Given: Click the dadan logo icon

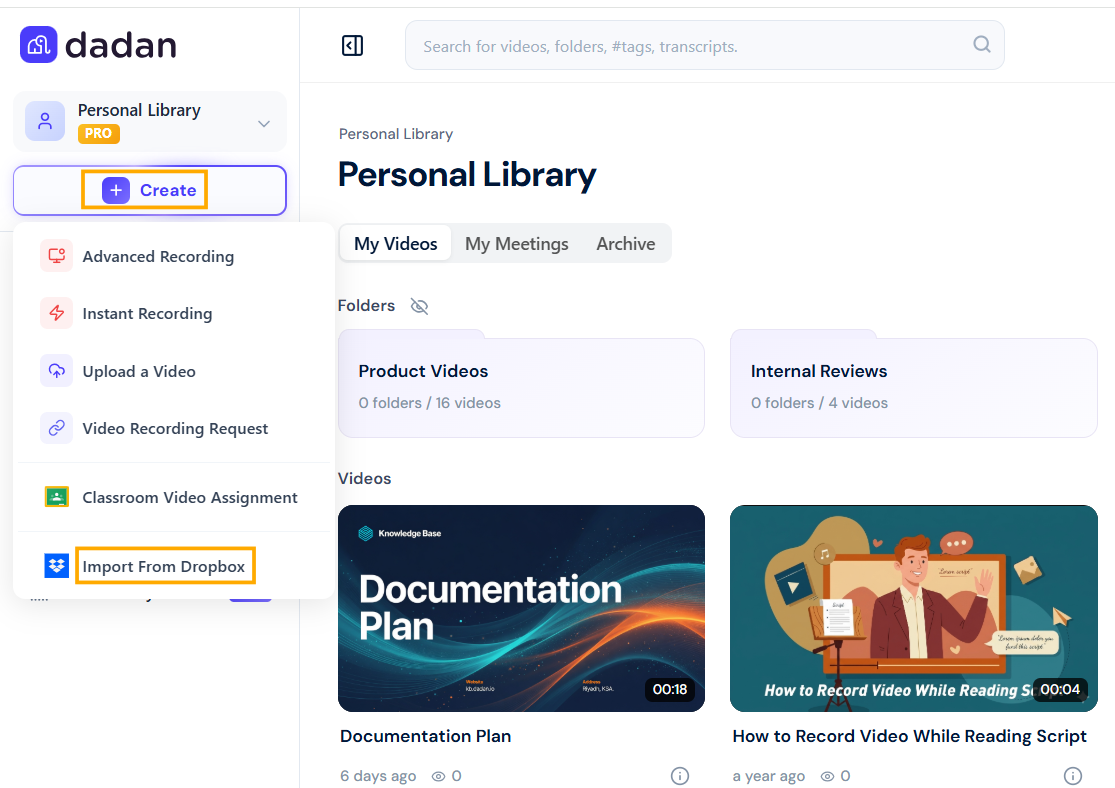Looking at the screenshot, I should pos(38,45).
